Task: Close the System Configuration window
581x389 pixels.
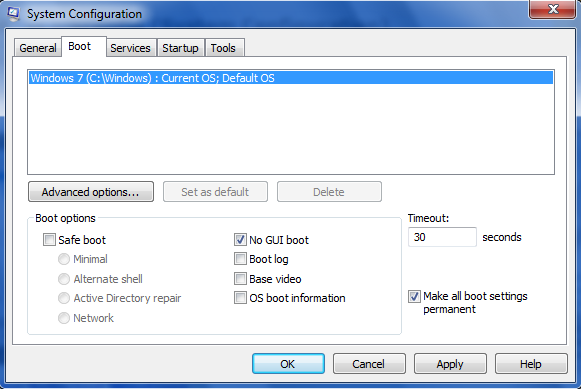Action: pyautogui.click(x=552, y=9)
